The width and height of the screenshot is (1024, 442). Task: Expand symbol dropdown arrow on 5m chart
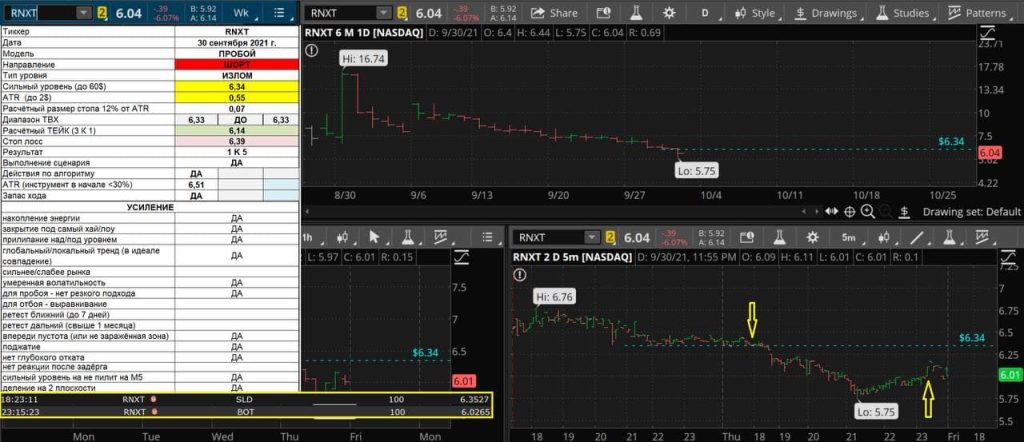click(x=591, y=237)
